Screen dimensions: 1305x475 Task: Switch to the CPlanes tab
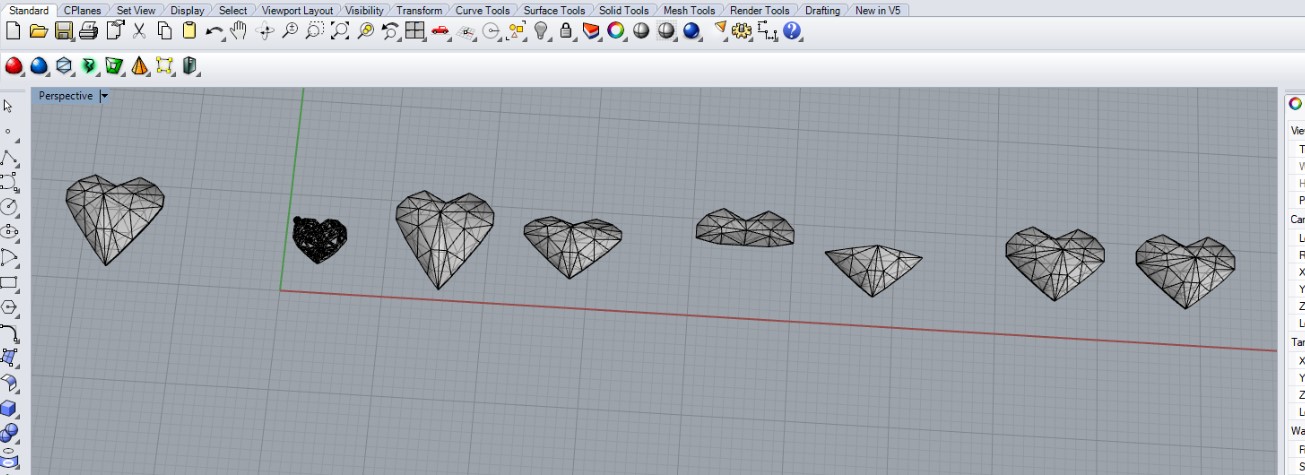tap(82, 10)
